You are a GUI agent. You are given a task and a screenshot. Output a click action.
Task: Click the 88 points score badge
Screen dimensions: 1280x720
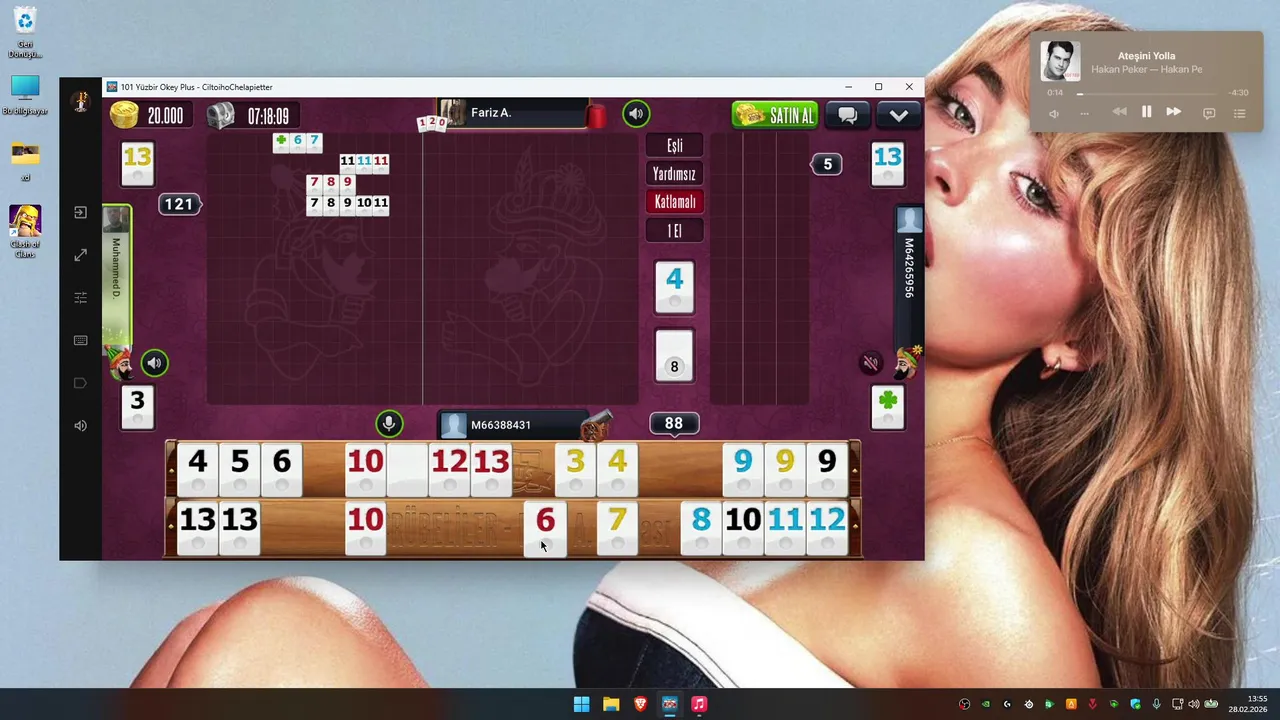pyautogui.click(x=674, y=424)
